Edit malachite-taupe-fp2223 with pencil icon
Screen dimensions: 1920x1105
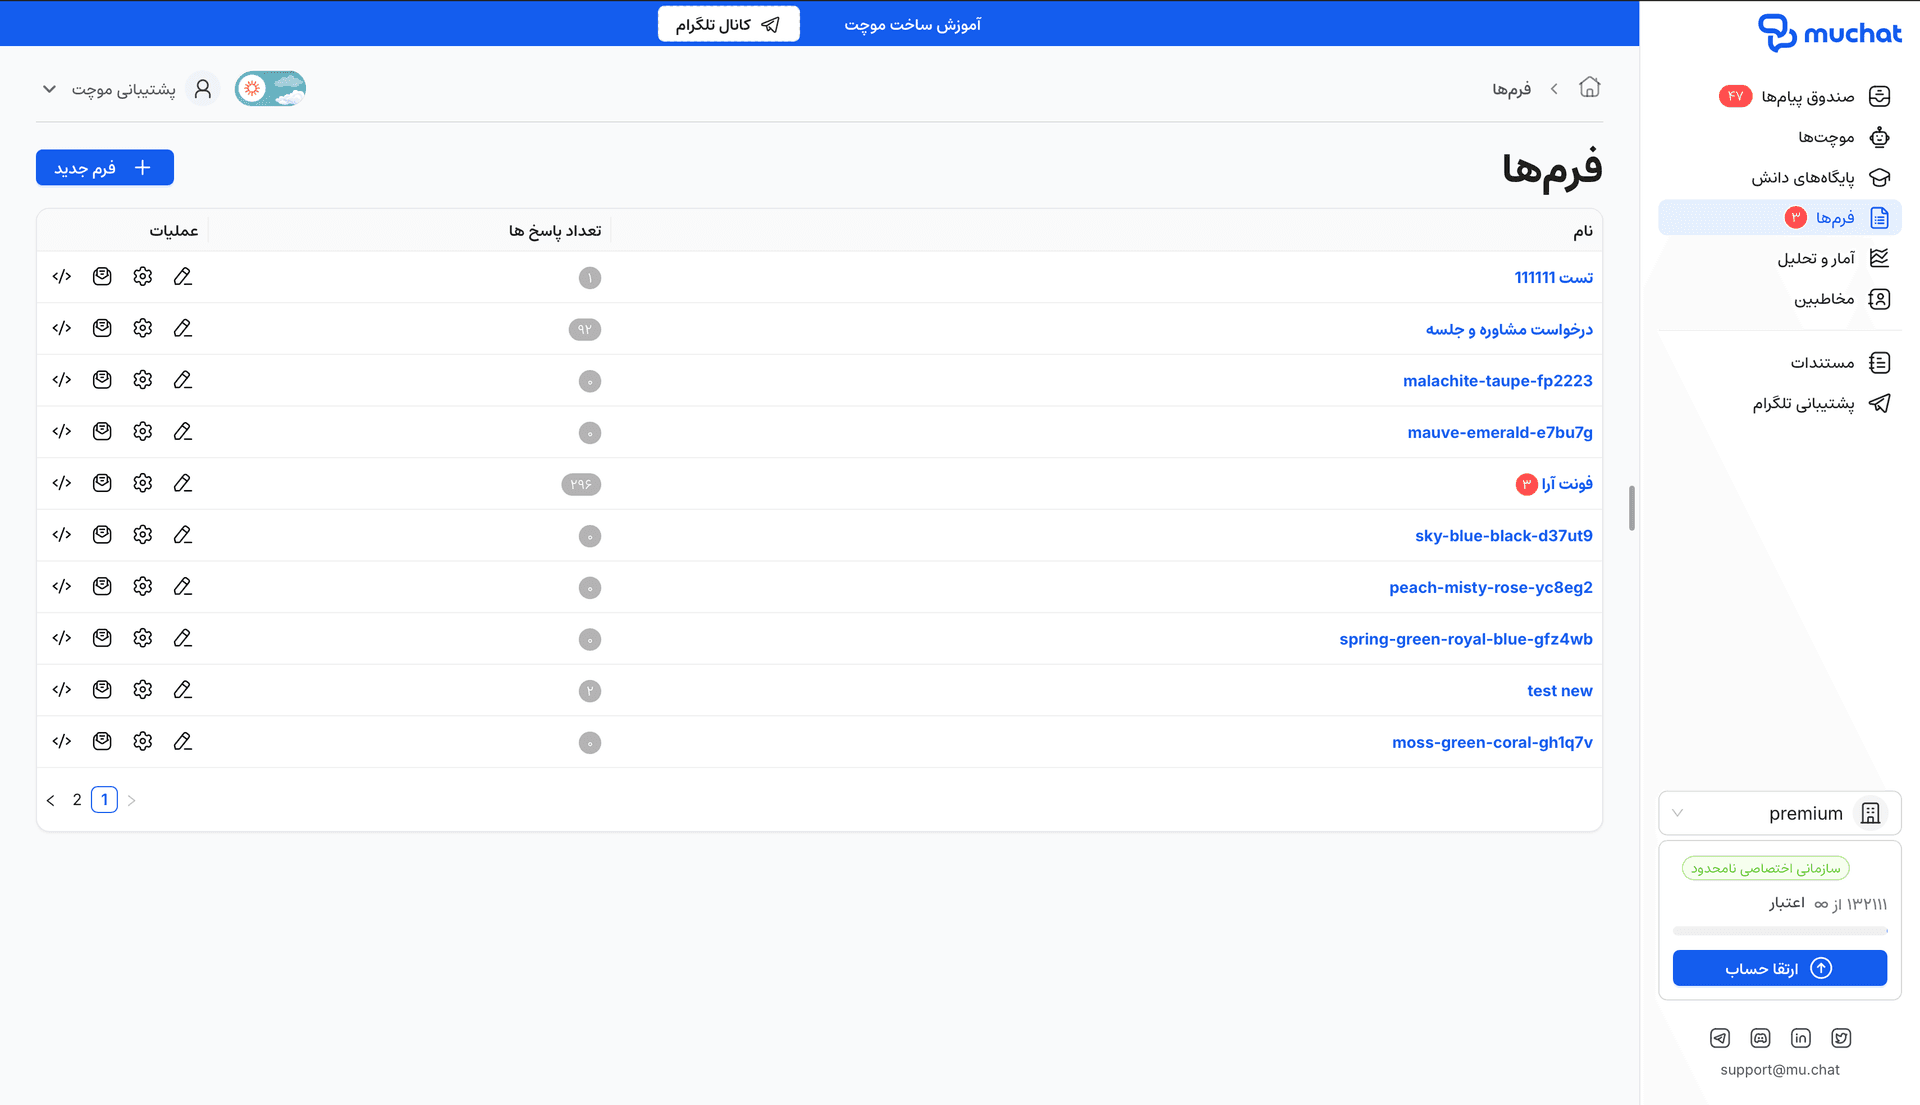tap(182, 380)
